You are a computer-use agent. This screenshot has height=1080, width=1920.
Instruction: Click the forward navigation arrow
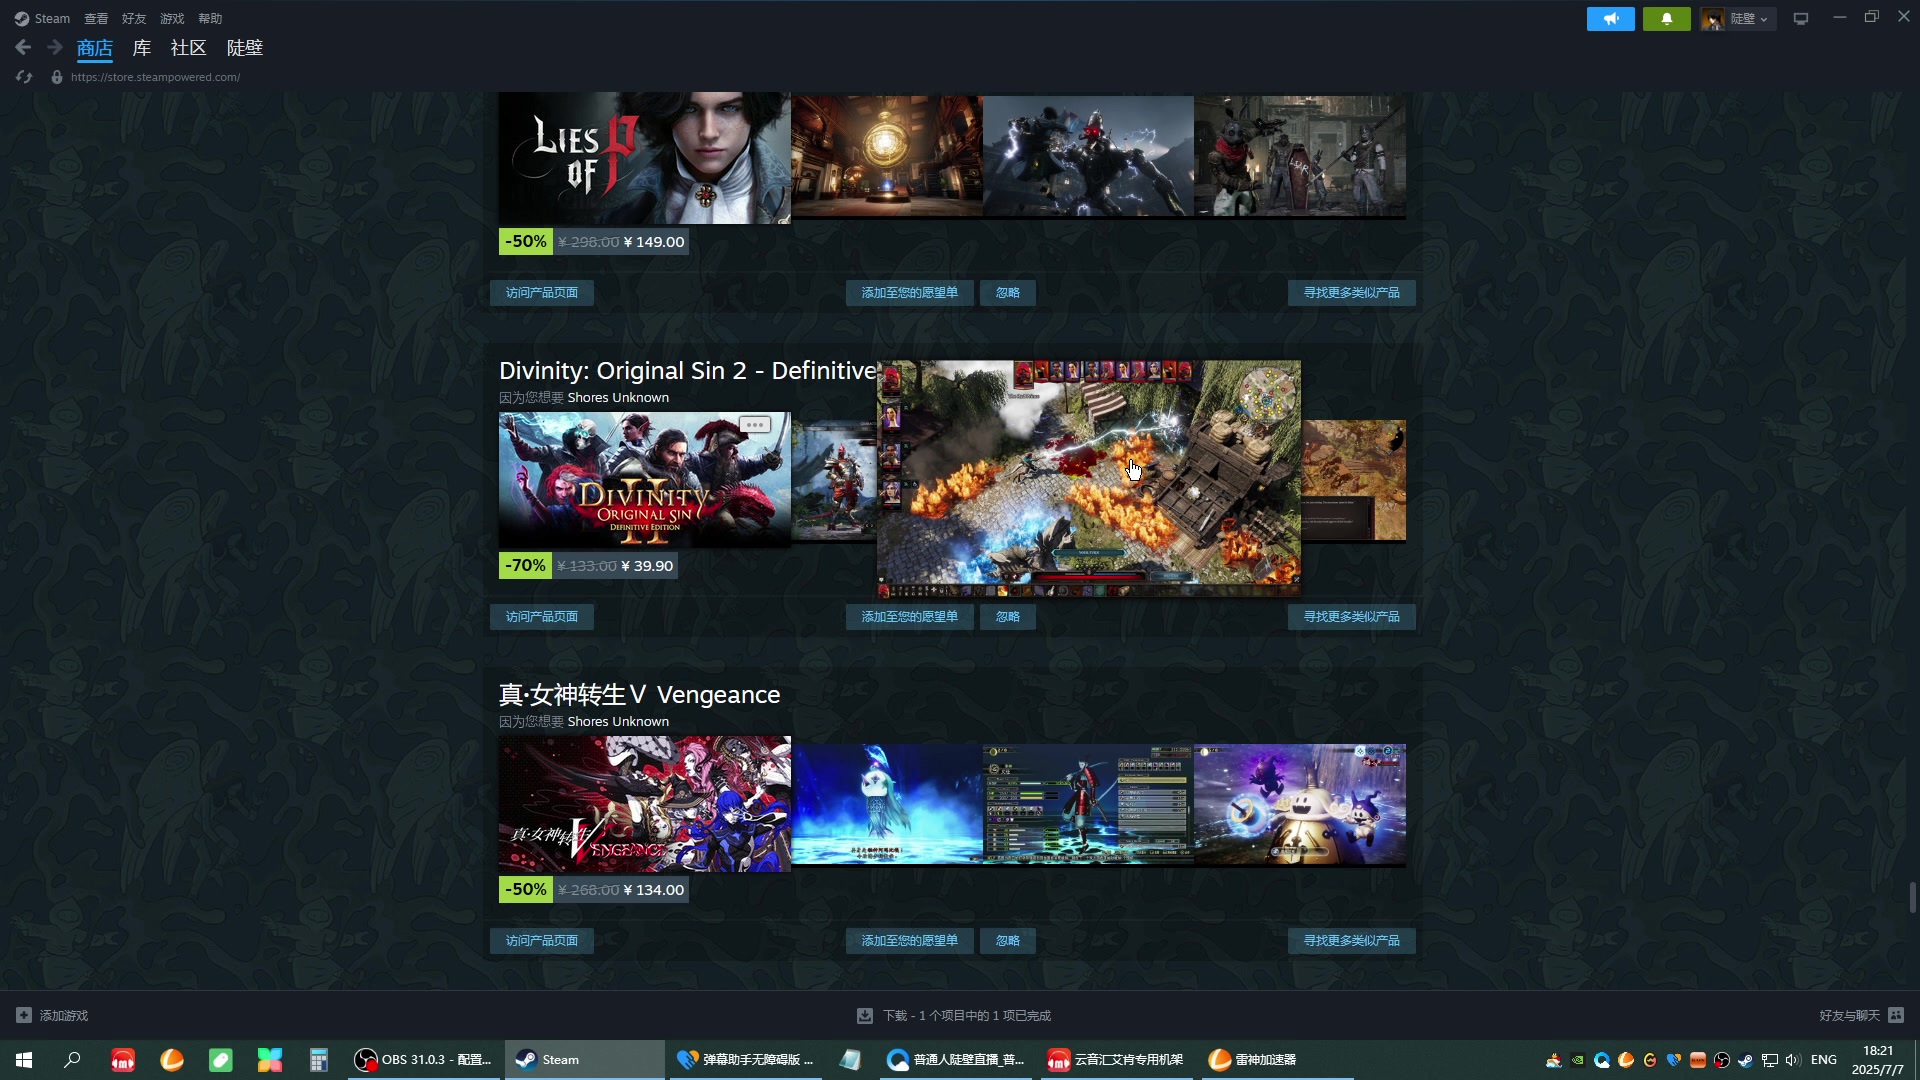(55, 47)
